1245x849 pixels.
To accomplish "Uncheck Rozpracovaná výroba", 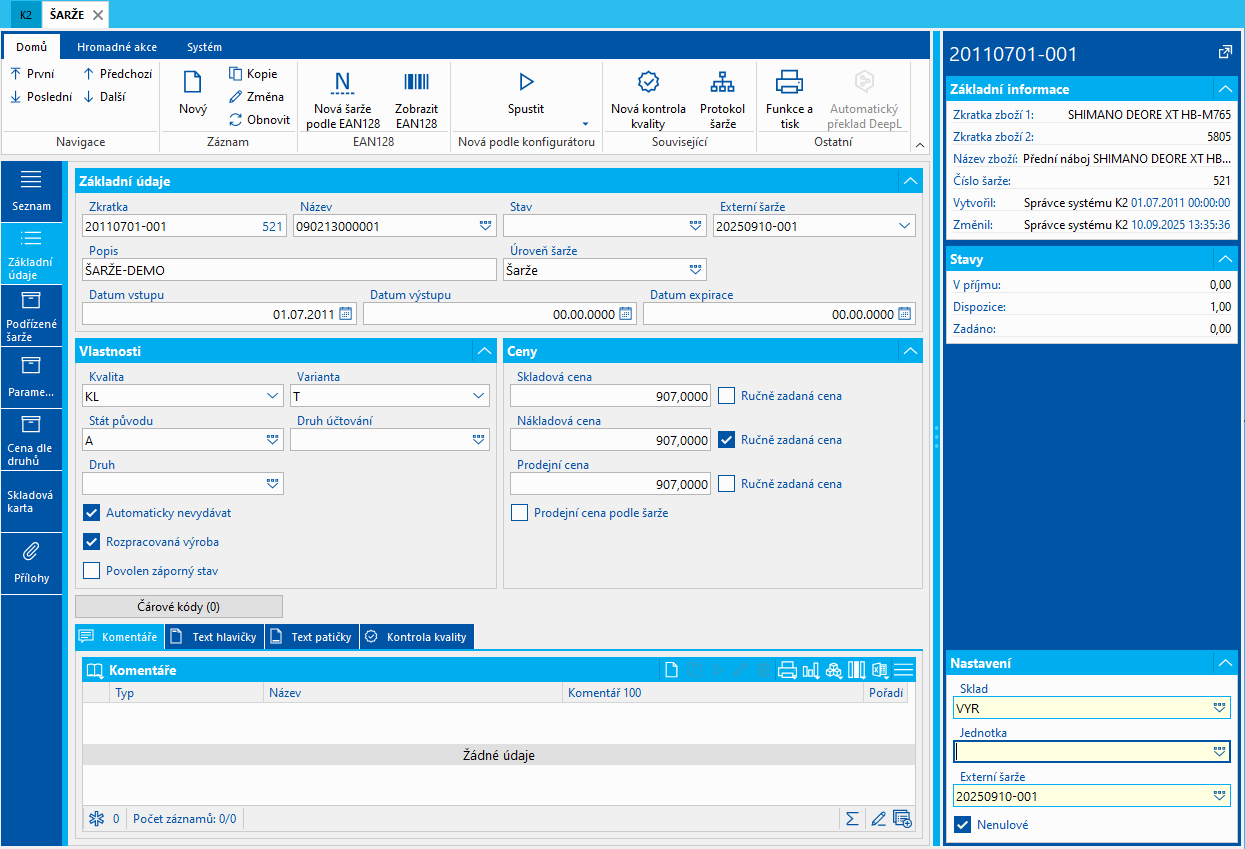I will (91, 542).
